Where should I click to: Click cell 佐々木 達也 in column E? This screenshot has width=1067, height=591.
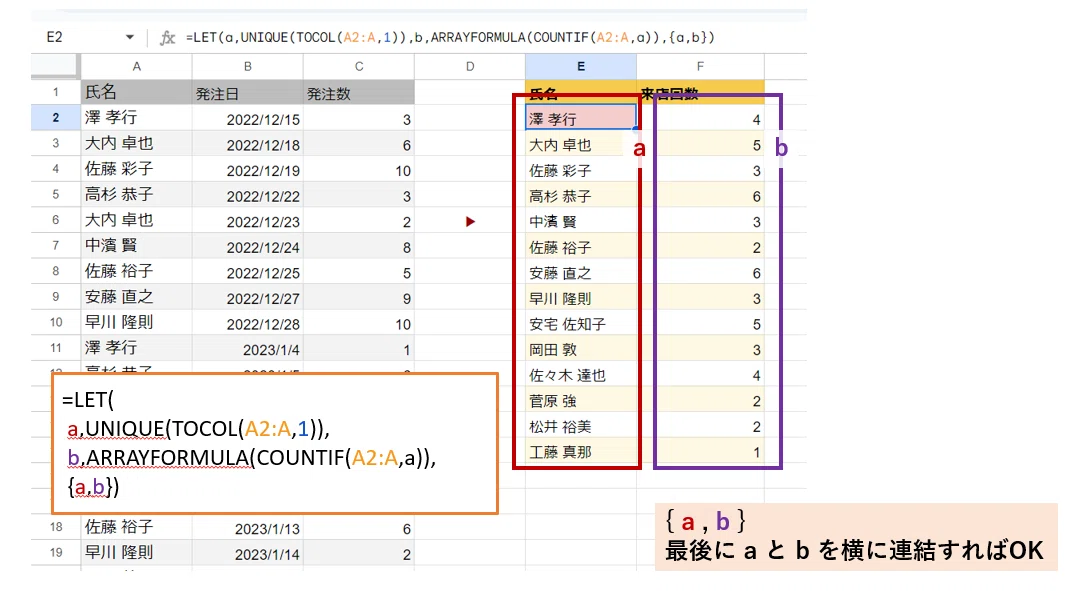click(x=580, y=375)
